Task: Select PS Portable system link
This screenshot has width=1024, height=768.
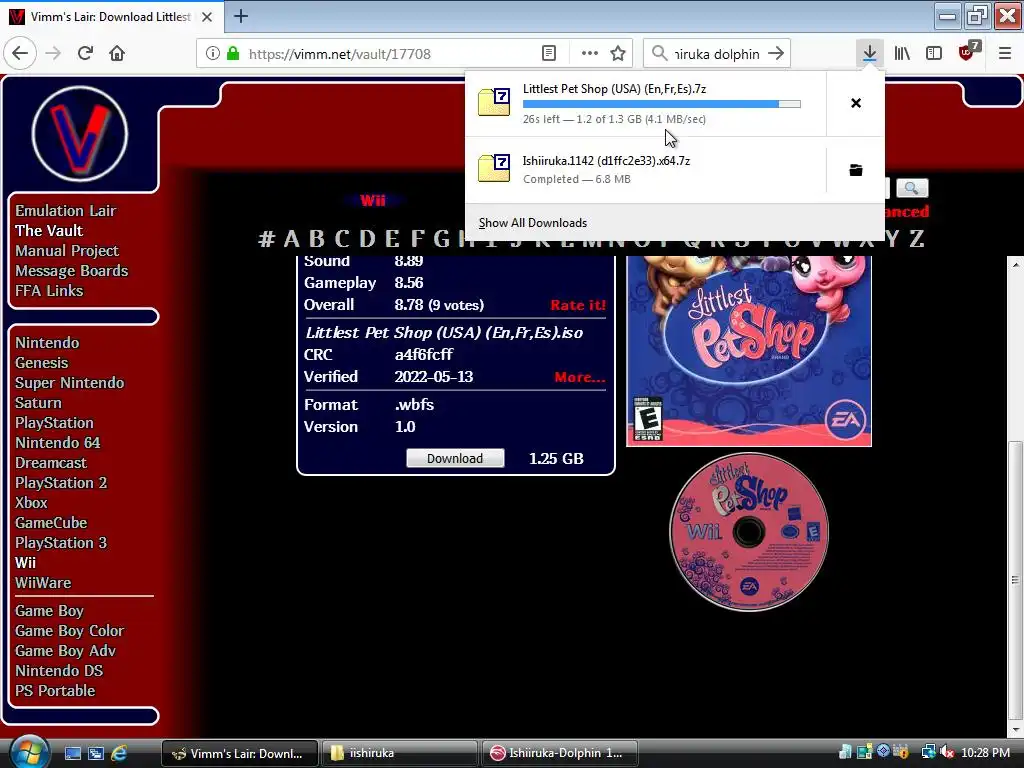Action: (x=55, y=691)
